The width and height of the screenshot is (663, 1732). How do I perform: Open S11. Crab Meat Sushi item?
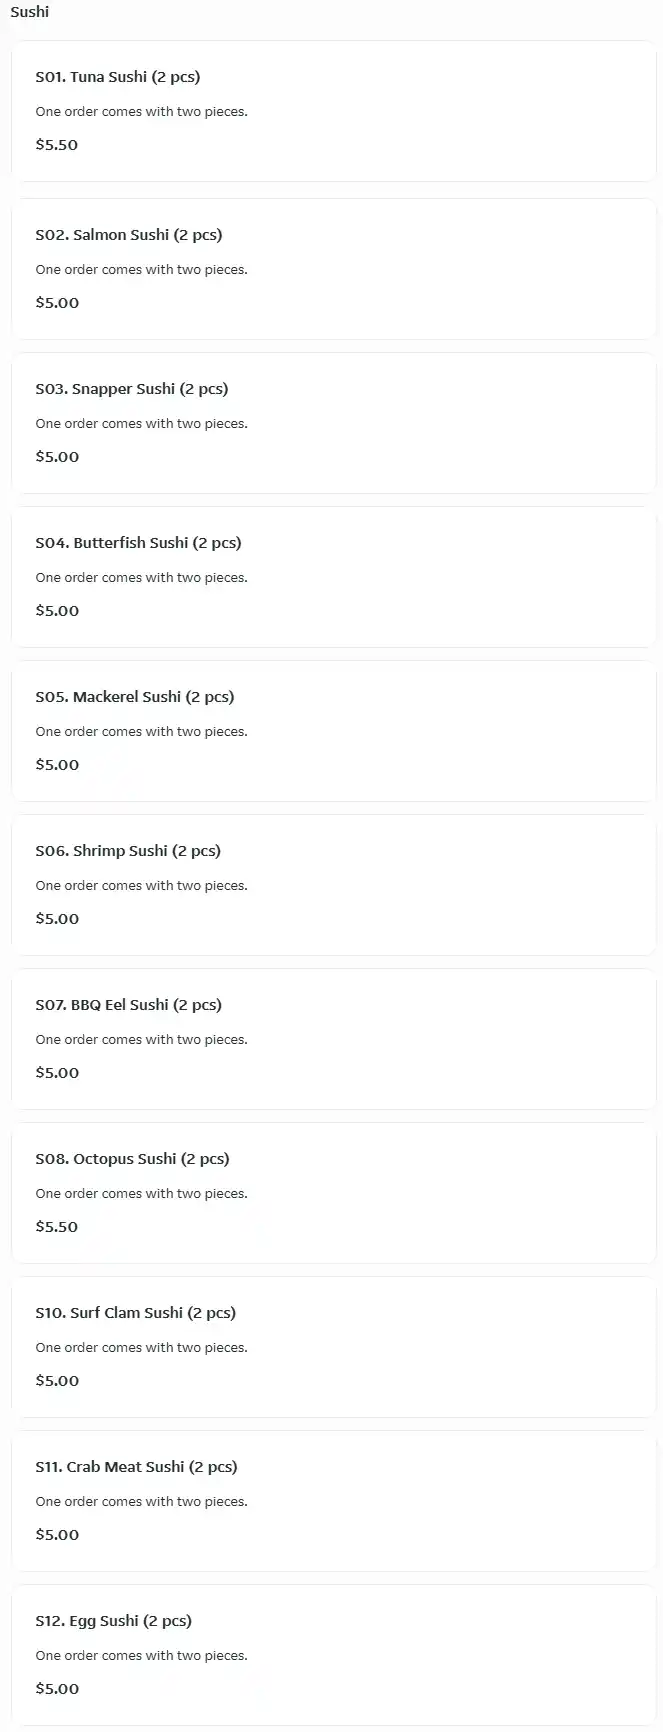(x=137, y=1467)
